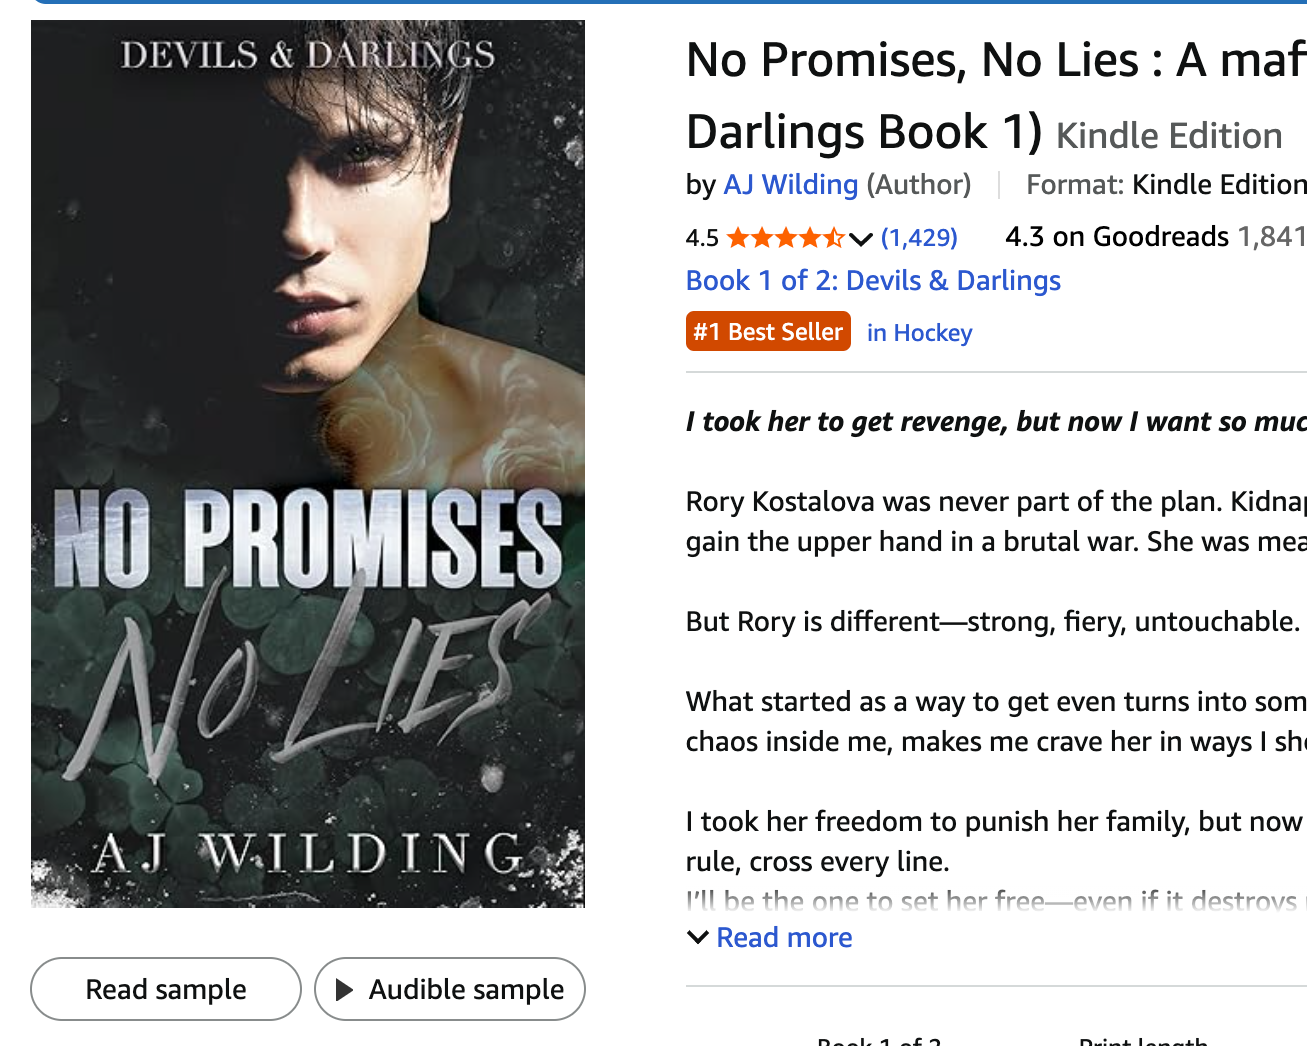1307x1046 pixels.
Task: Open rating breakdown chevron beside the stars
Action: point(861,238)
